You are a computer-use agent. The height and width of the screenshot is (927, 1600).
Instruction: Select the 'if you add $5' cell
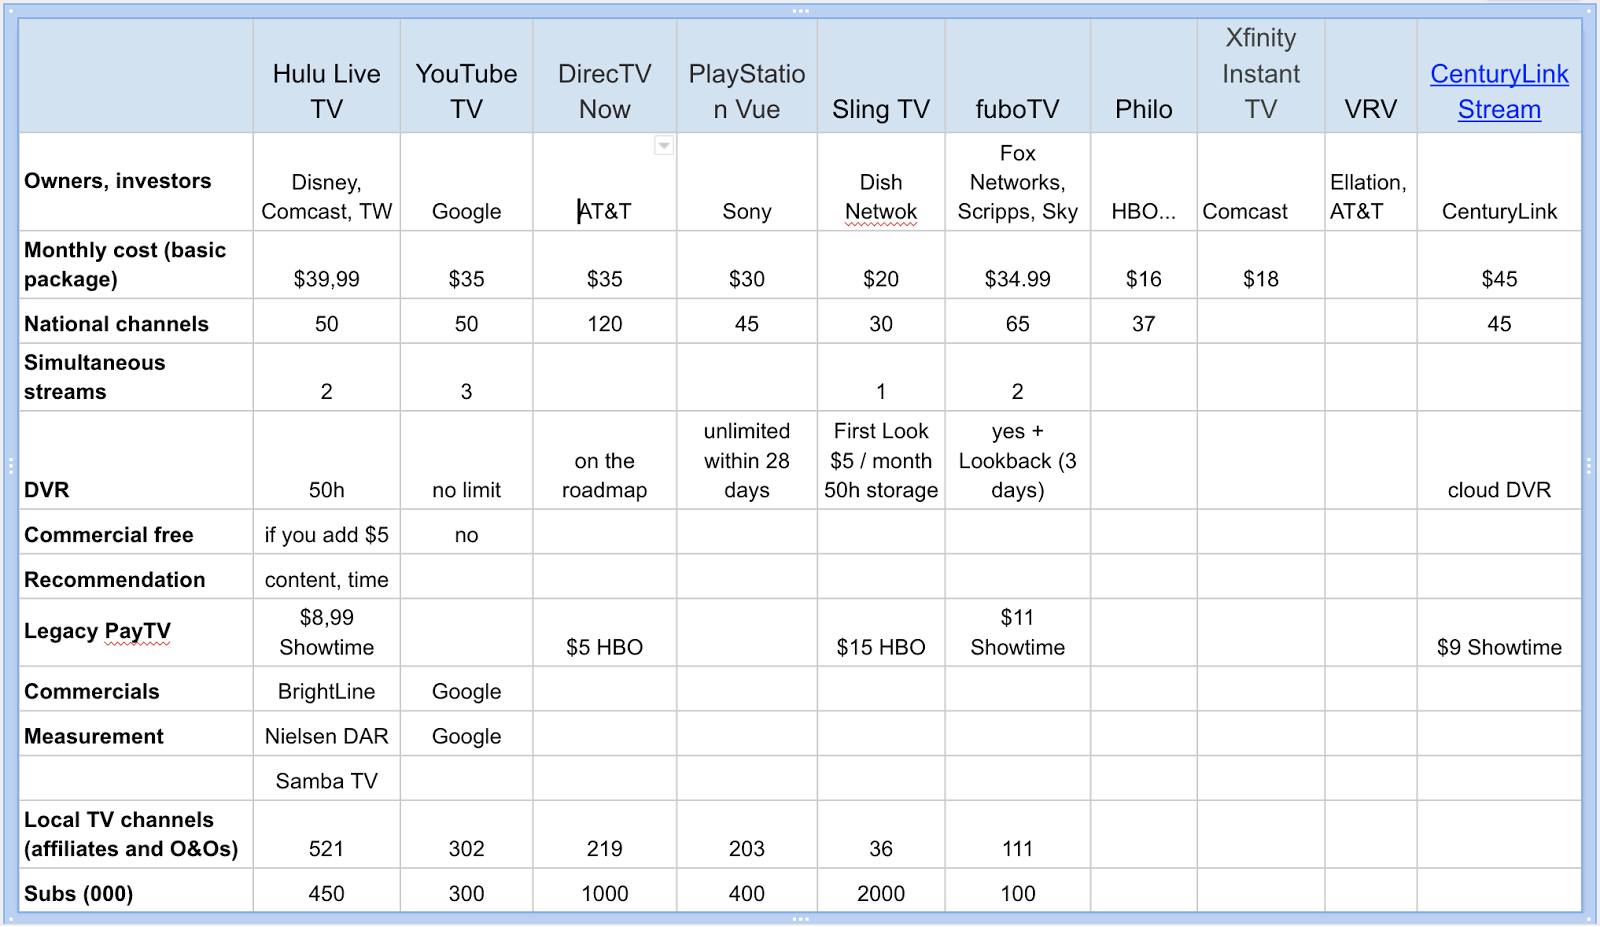point(327,532)
